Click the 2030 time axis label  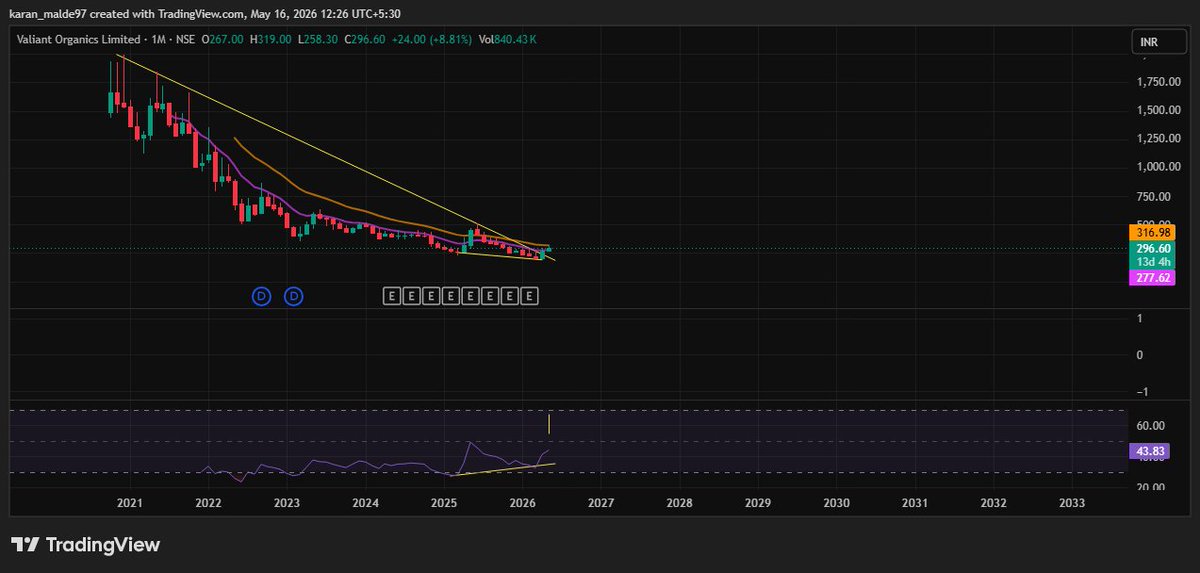coord(836,502)
